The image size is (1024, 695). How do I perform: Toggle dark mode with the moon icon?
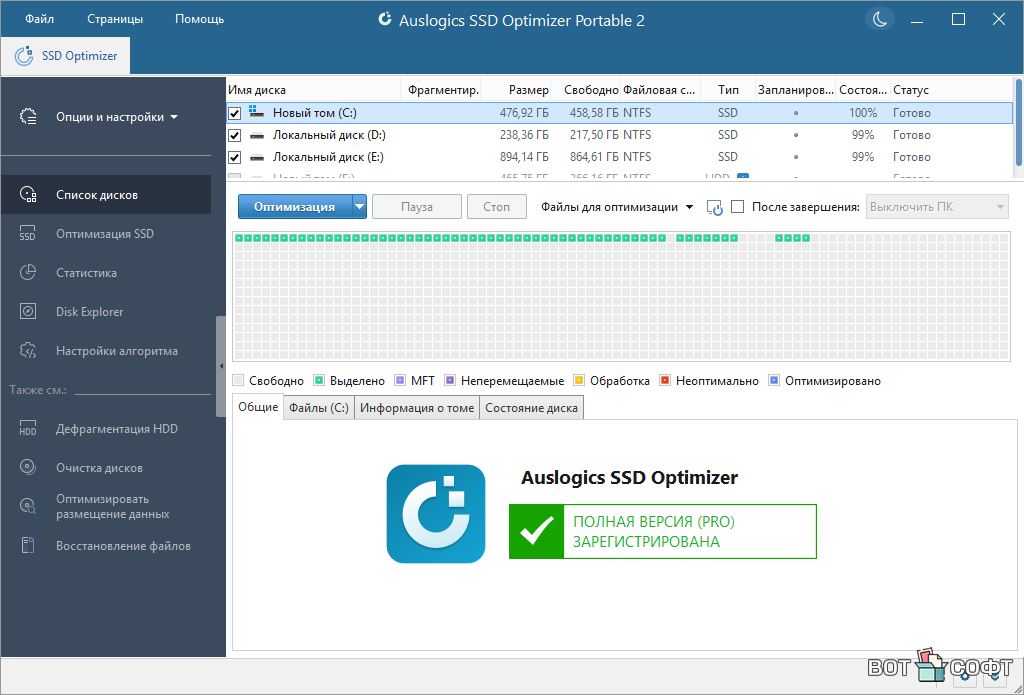click(880, 19)
